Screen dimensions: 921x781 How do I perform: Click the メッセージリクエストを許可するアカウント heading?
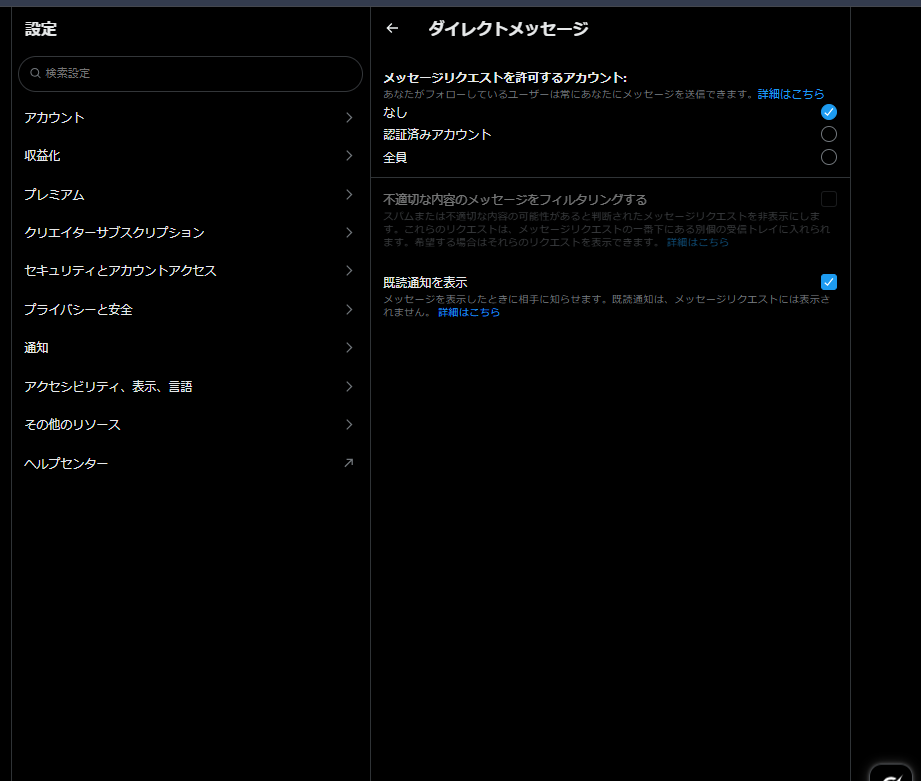coord(505,78)
